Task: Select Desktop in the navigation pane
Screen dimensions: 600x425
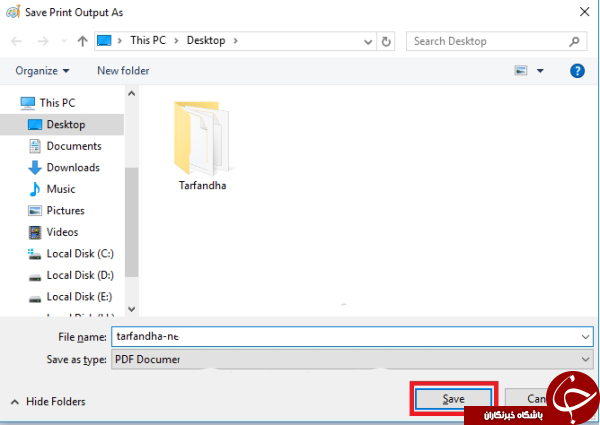Action: [62, 124]
